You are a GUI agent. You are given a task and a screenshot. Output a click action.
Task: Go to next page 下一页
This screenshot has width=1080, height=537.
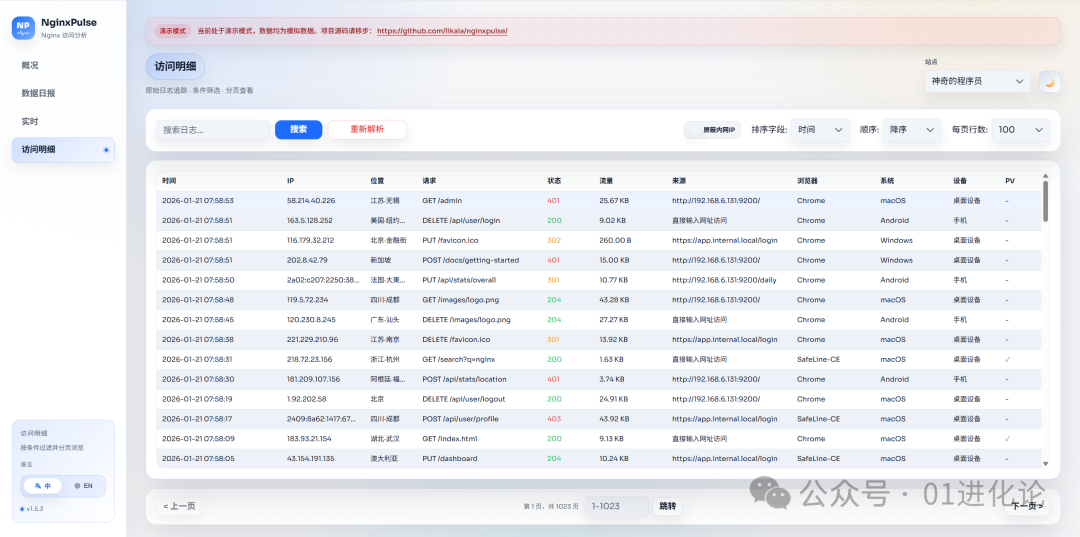tap(1027, 506)
